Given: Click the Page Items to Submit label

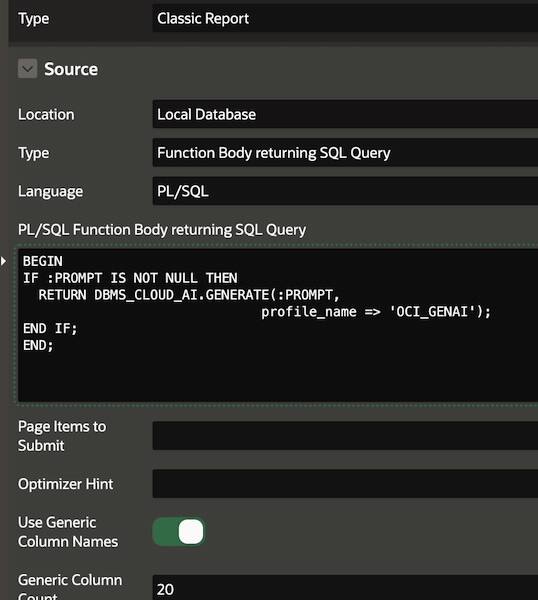Looking at the screenshot, I should (x=62, y=436).
